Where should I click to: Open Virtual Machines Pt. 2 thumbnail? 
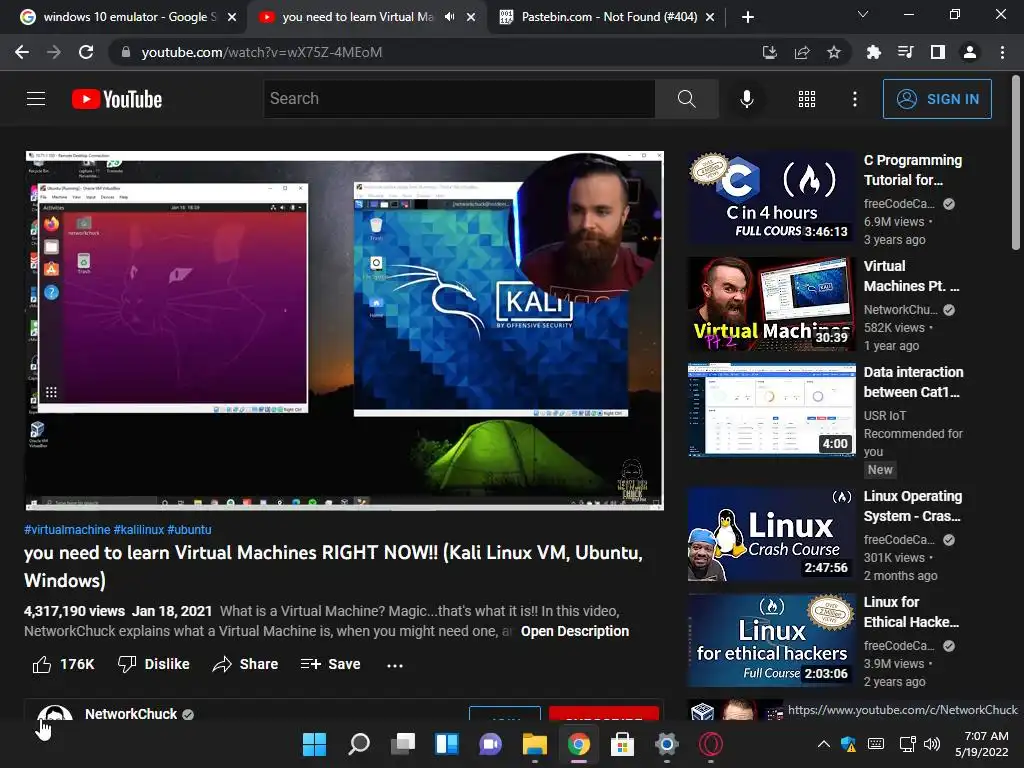771,304
